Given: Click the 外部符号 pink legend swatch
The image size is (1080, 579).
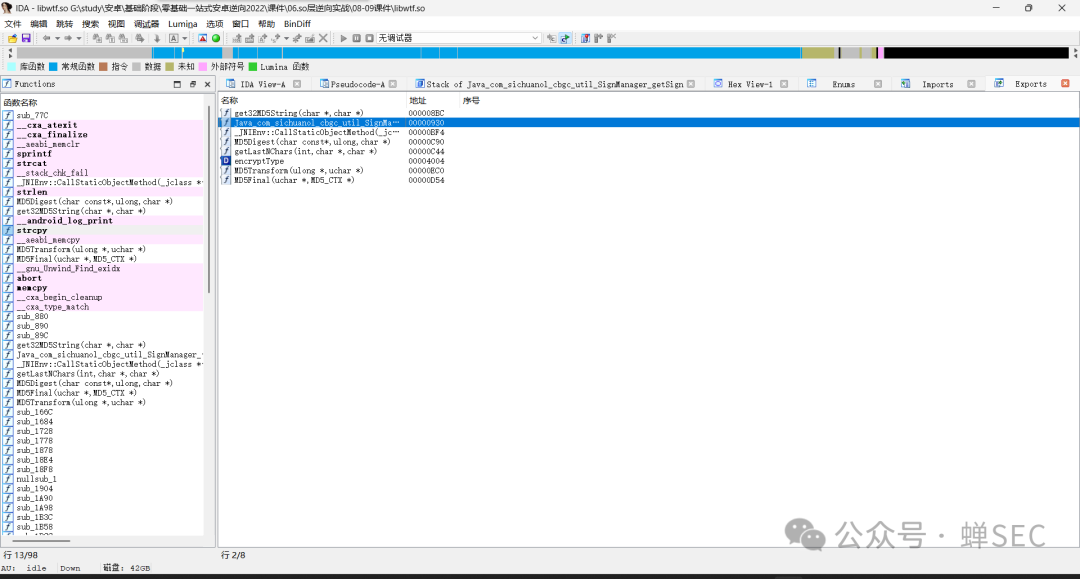Looking at the screenshot, I should point(202,67).
